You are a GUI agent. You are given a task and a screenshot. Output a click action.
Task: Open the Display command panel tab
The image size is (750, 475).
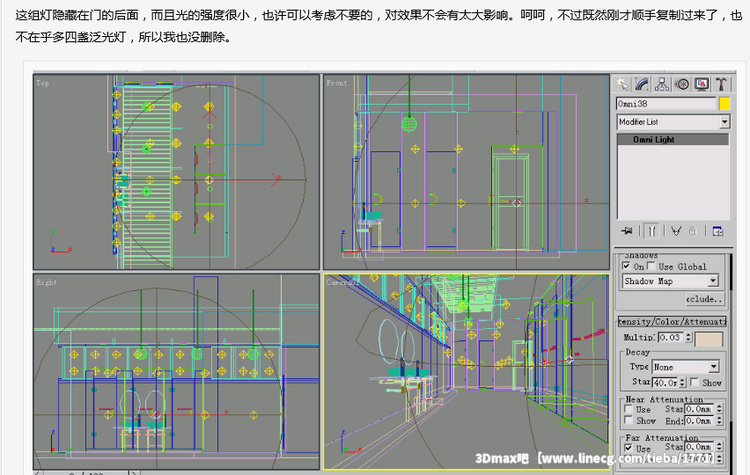point(702,85)
